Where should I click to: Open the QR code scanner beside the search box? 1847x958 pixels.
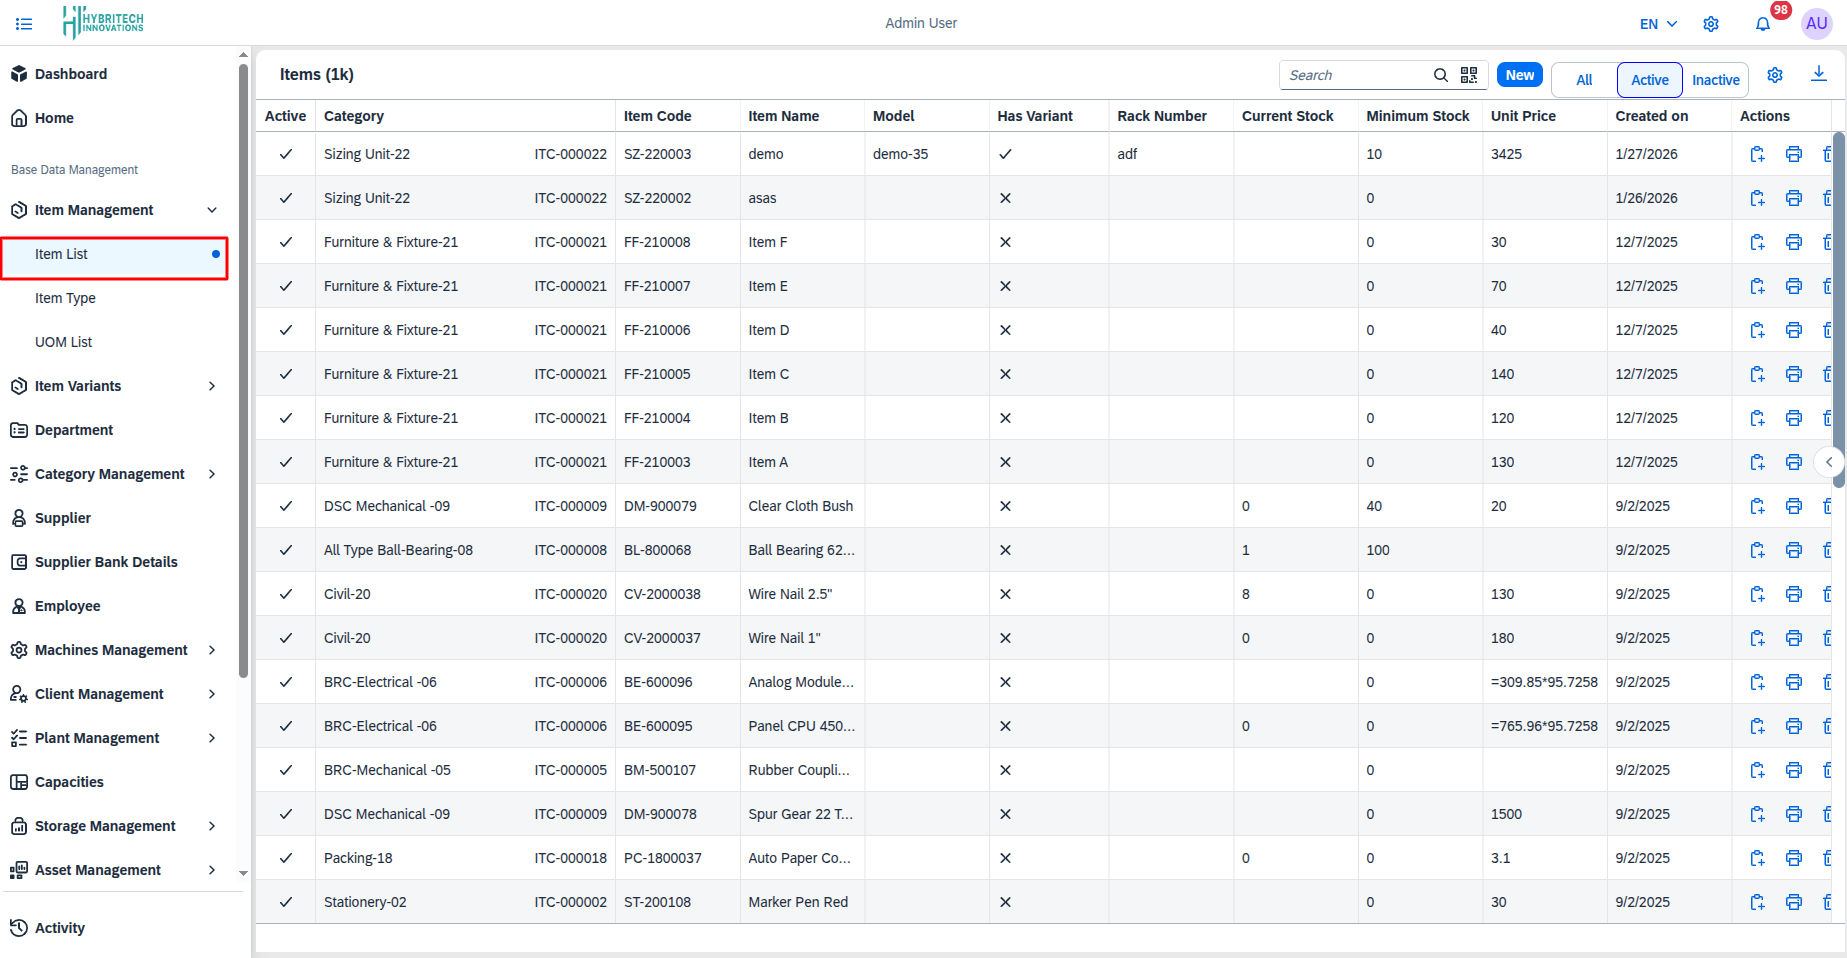click(x=1469, y=74)
